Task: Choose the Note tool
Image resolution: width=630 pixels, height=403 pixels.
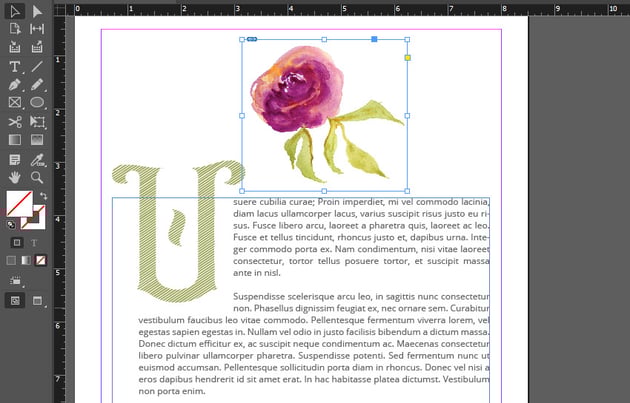Action: coord(15,160)
